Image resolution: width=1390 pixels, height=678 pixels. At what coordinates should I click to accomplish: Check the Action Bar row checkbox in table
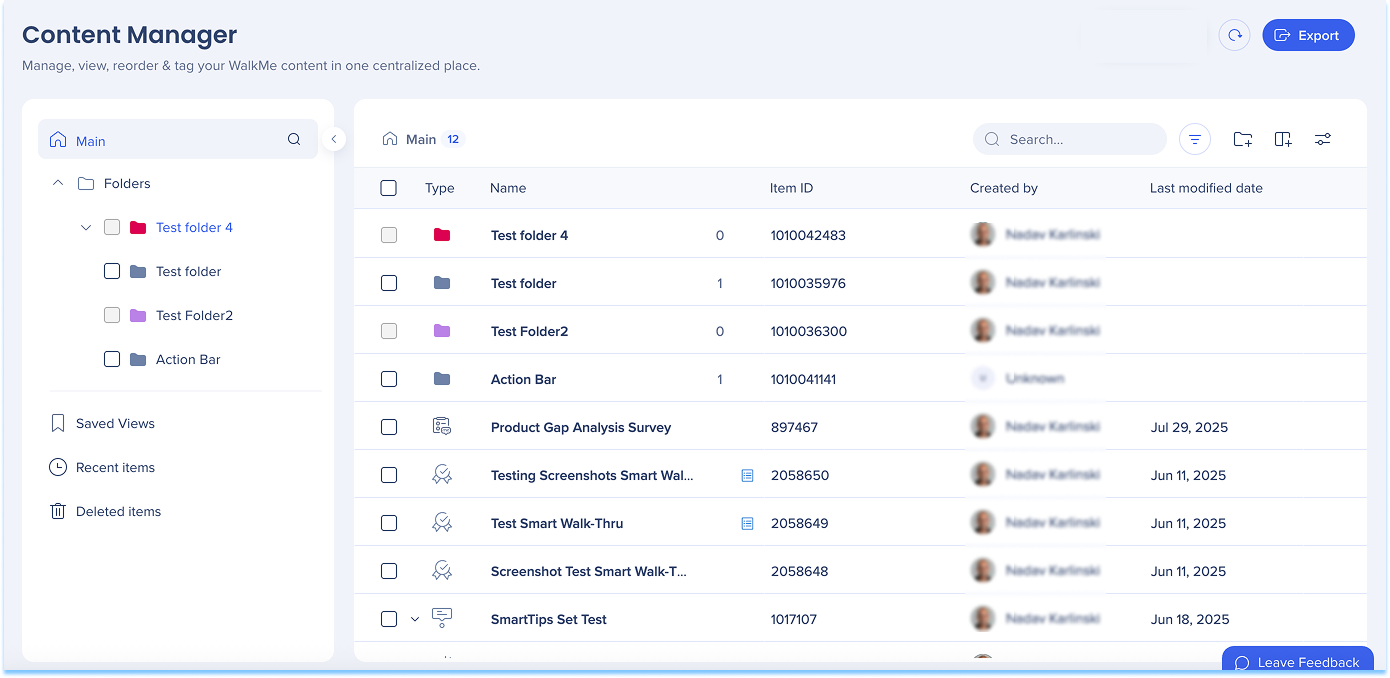click(x=389, y=379)
